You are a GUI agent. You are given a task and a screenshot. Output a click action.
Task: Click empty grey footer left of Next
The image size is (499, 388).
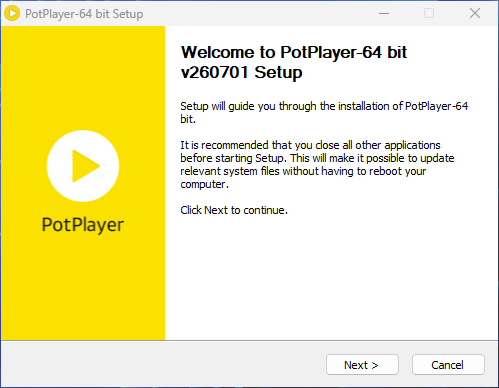pos(163,364)
